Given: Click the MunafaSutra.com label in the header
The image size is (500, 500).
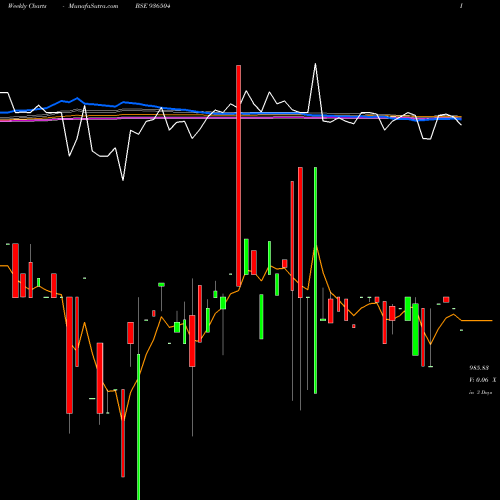Looking at the screenshot, I should tap(93, 6).
